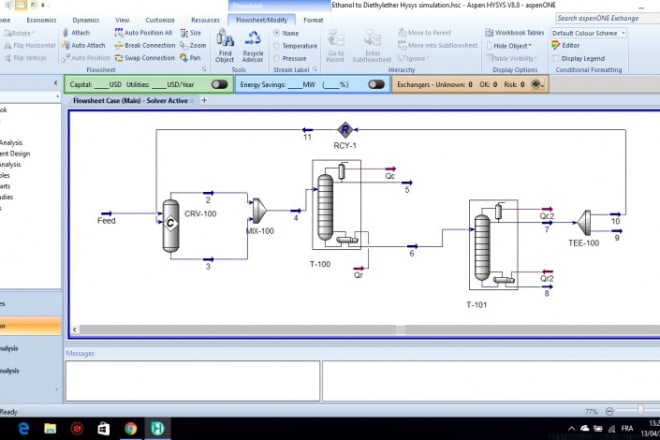Open the Format ribbon tab
660x440 pixels.
[313, 20]
